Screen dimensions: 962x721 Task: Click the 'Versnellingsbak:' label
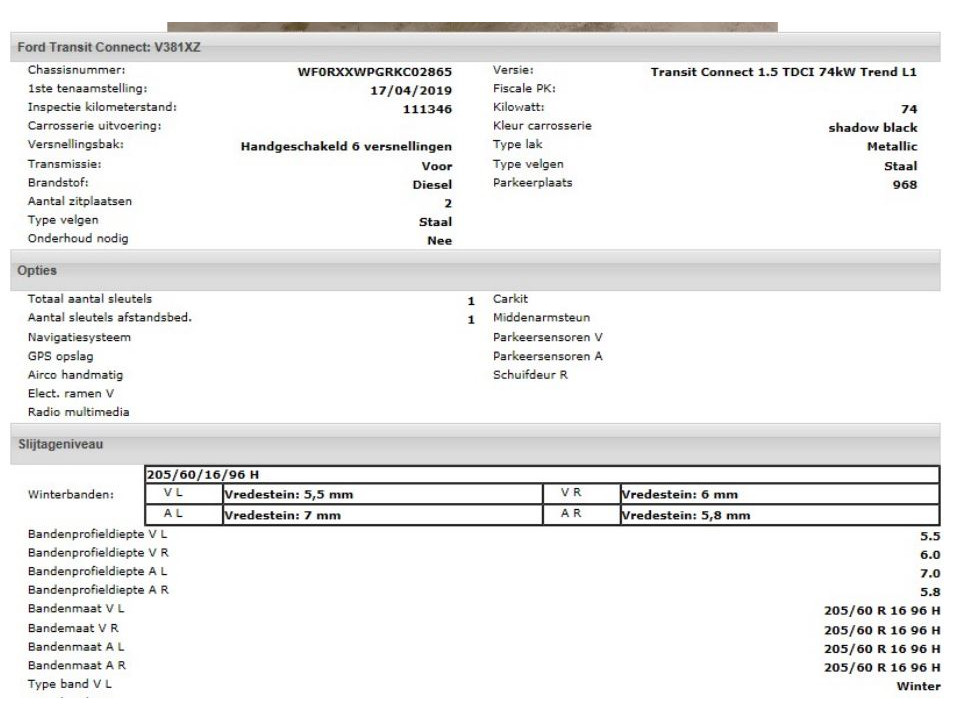75,144
